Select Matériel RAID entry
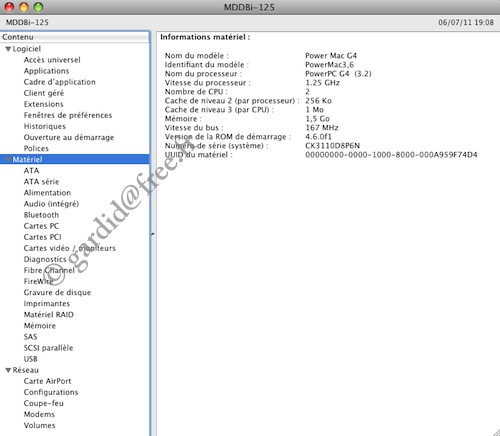 click(49, 315)
